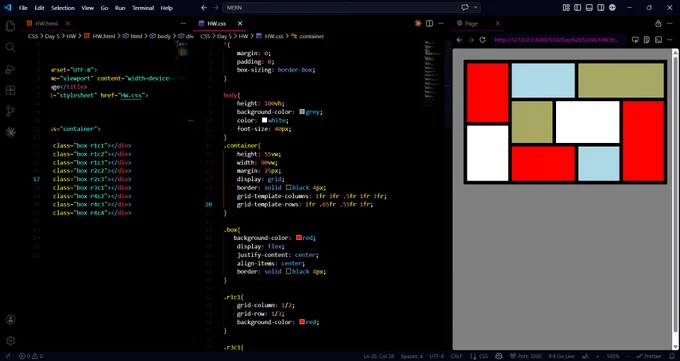This screenshot has width=680, height=361.
Task: Click the lock icon in the Page tab group
Action: [658, 23]
